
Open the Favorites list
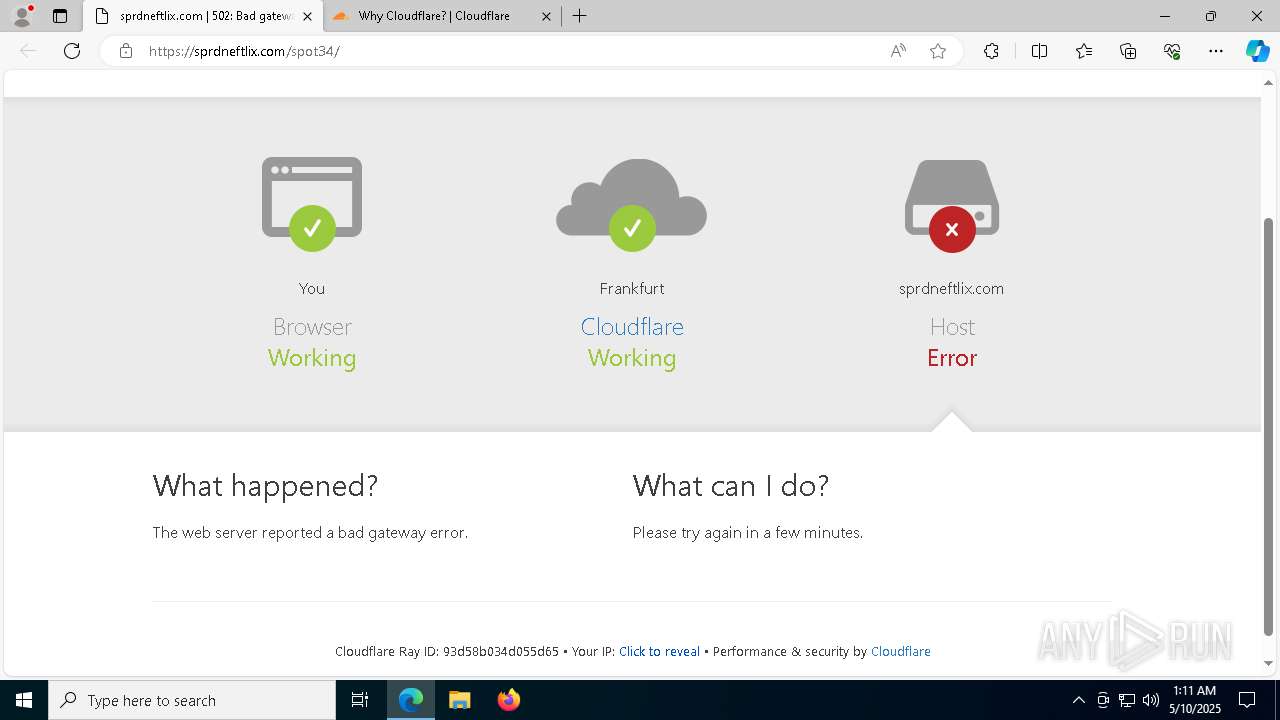tap(1084, 51)
